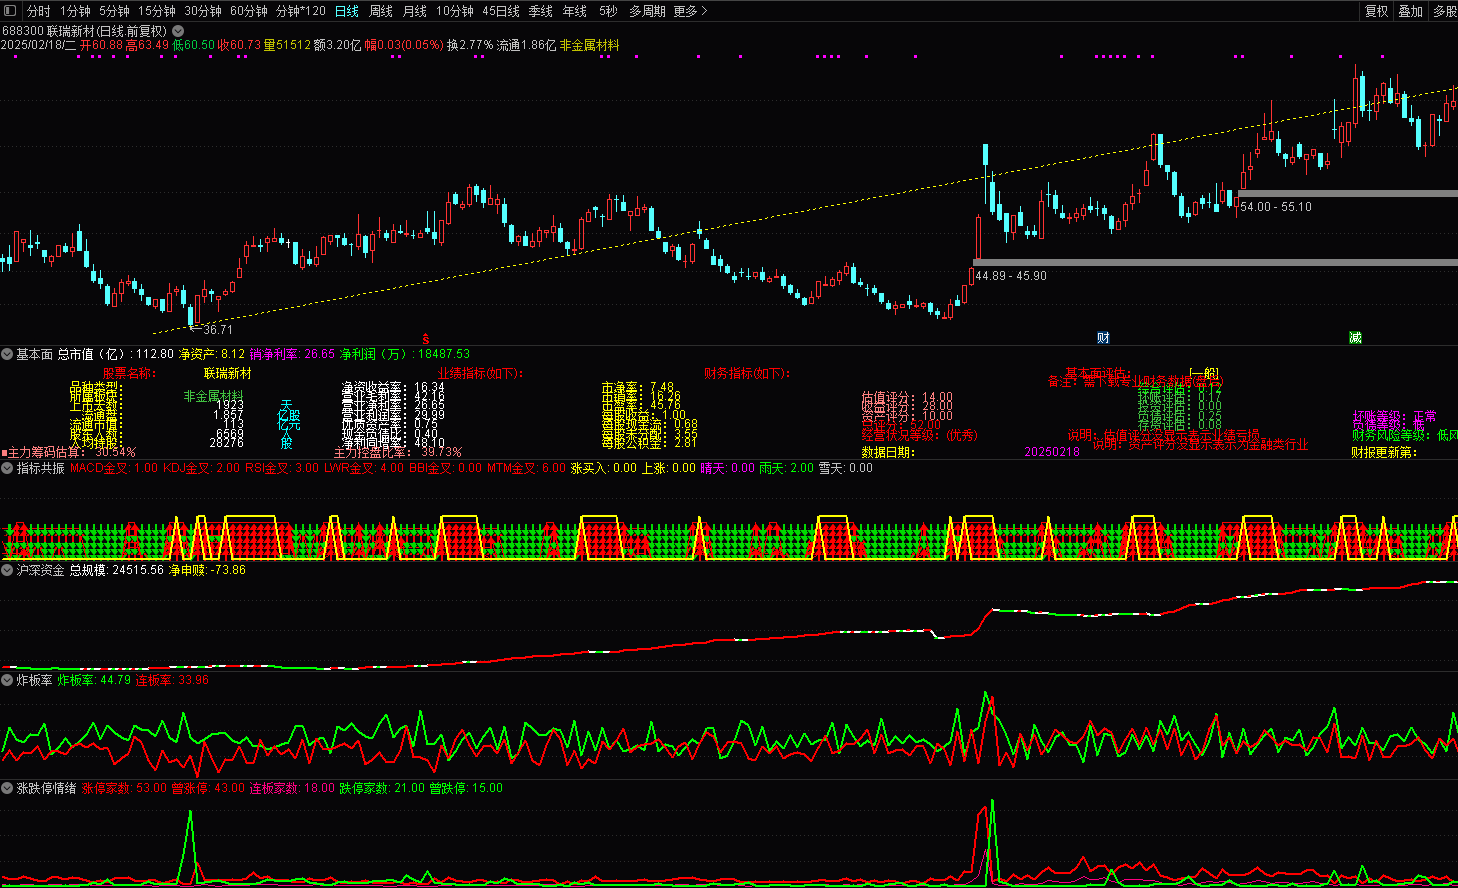
Task: Click the 数据日期 20250218 value
Action: coord(1052,452)
